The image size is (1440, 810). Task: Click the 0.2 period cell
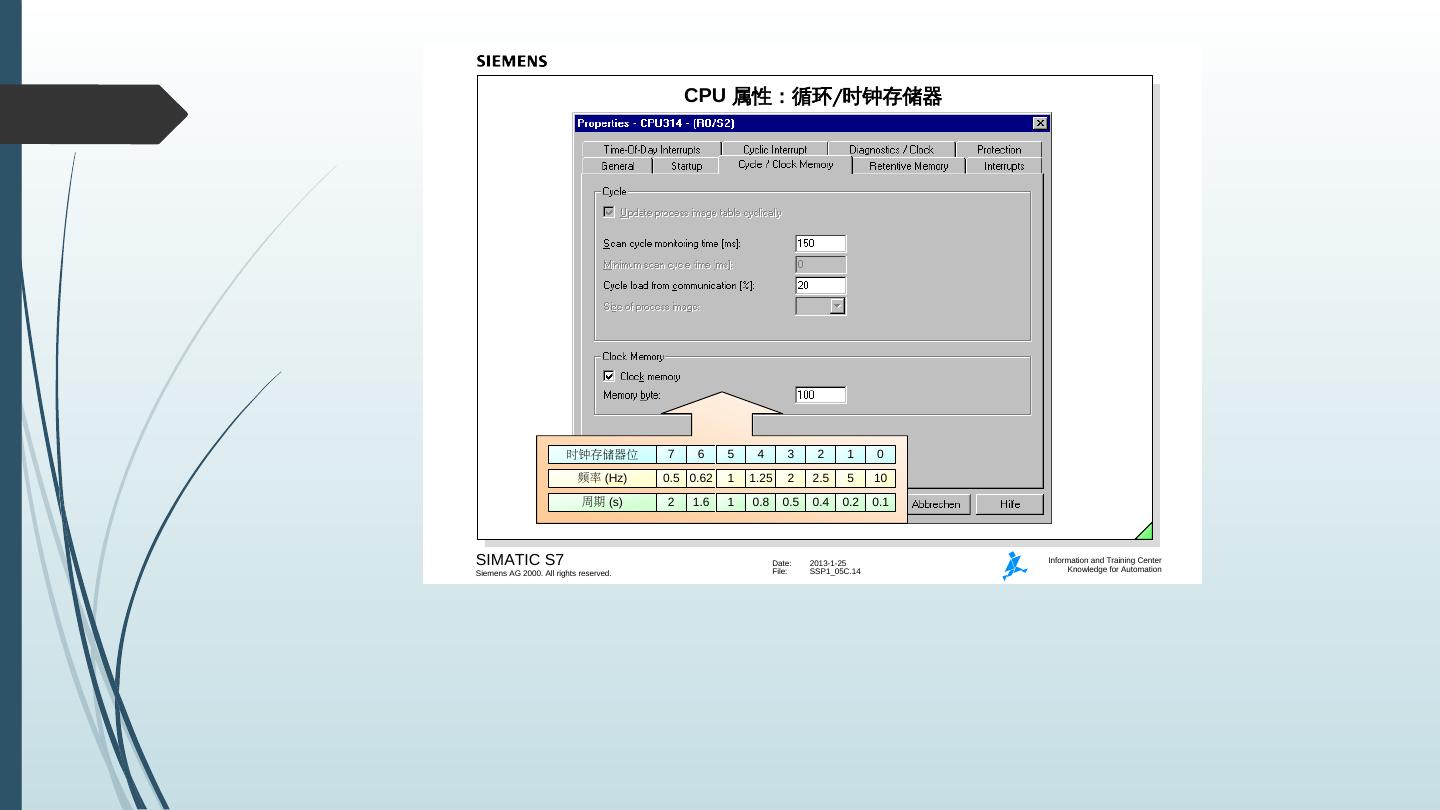click(851, 502)
